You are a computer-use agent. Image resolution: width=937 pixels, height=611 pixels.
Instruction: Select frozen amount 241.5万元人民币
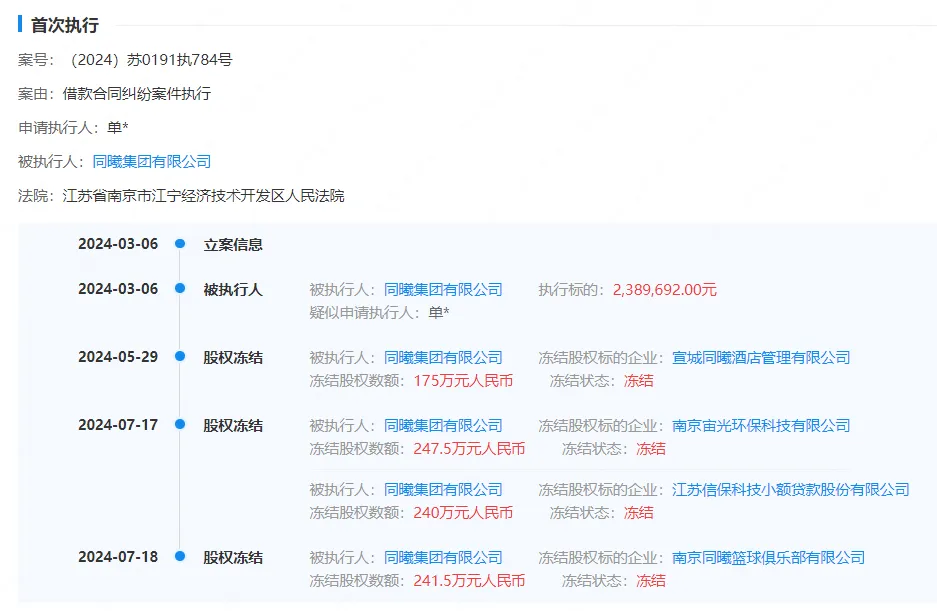(x=469, y=581)
